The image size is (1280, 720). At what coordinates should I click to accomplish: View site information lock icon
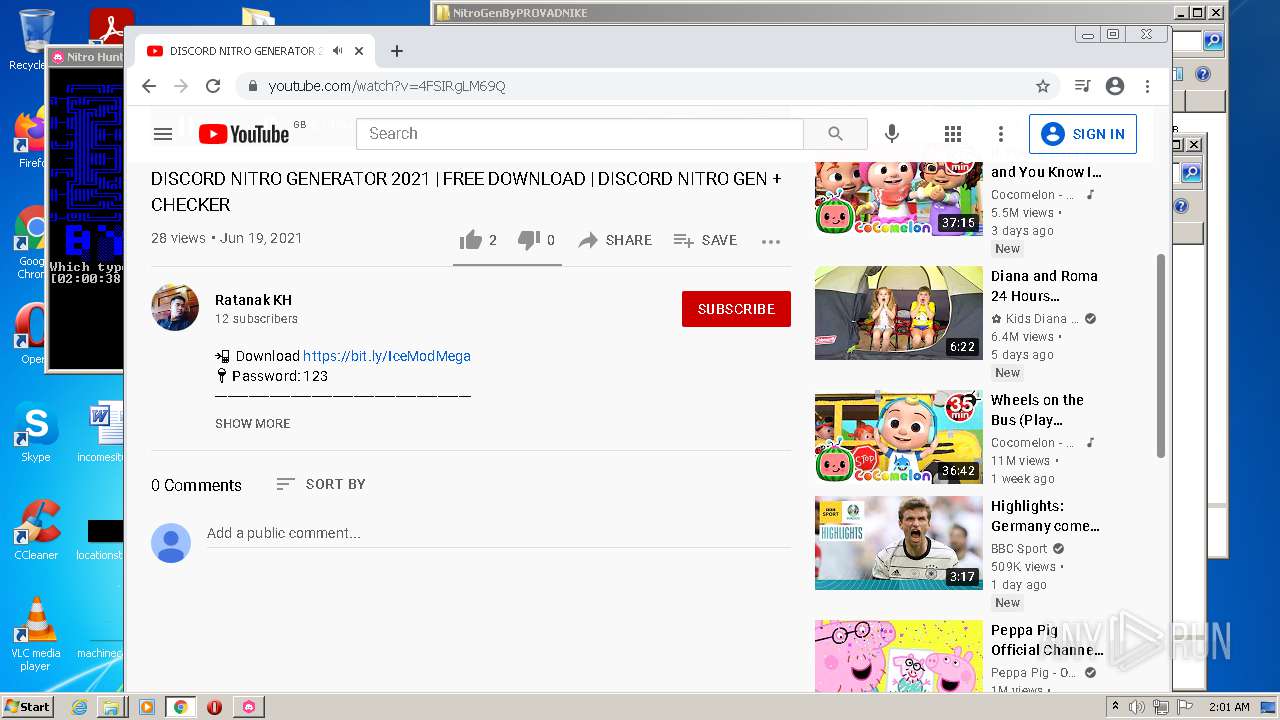point(253,86)
